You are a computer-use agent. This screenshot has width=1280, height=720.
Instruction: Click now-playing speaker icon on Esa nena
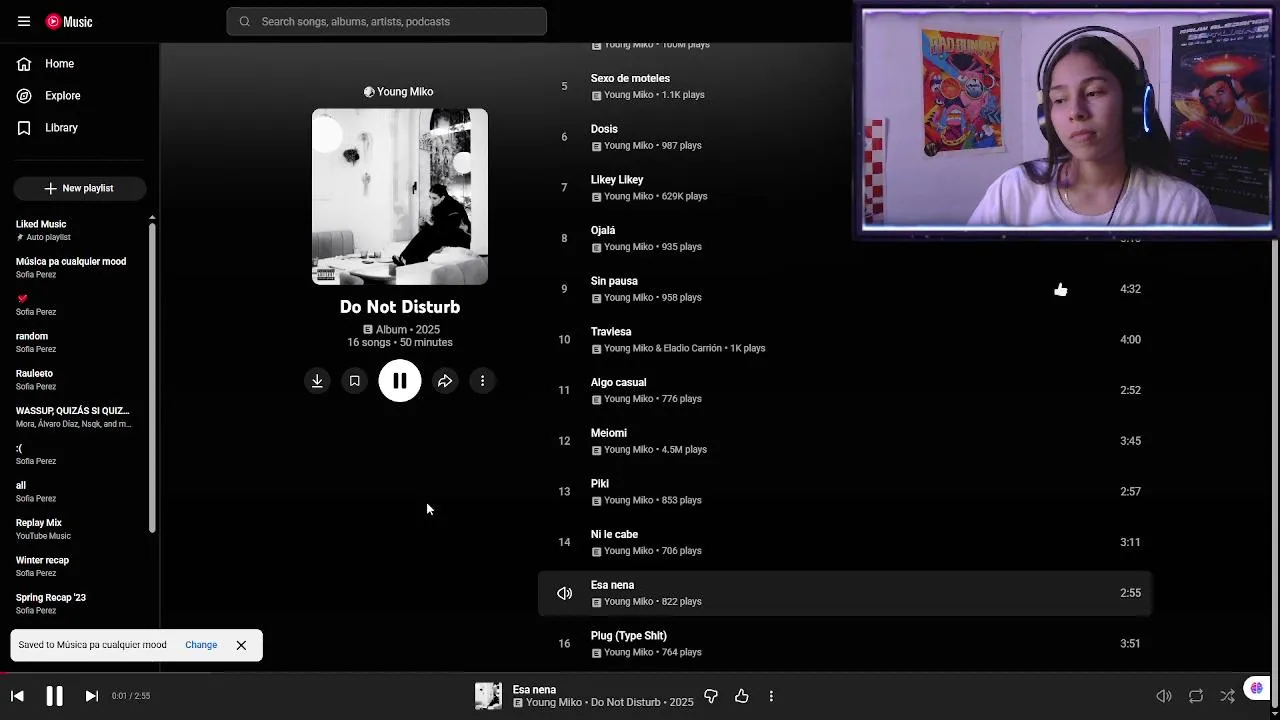[x=564, y=593]
